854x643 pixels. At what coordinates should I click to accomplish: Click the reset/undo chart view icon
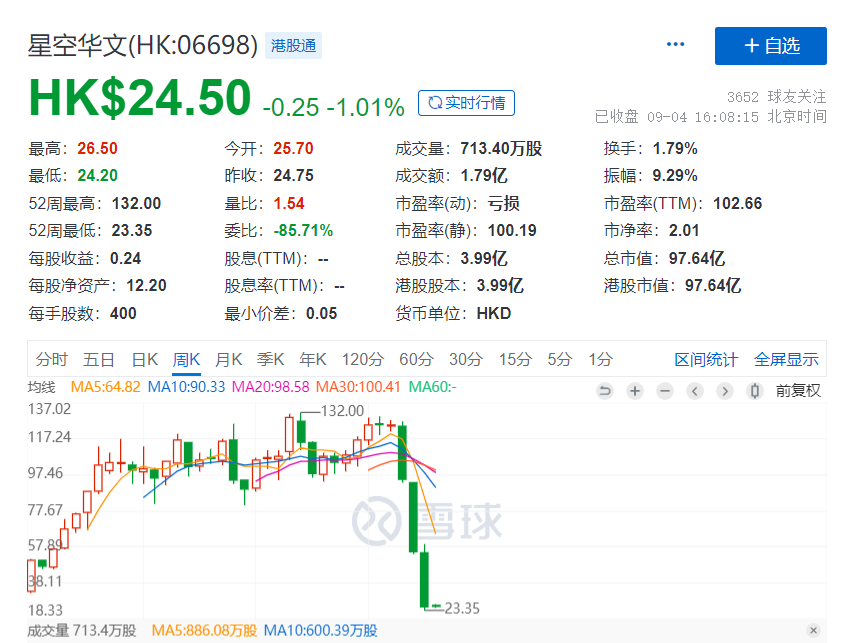pyautogui.click(x=604, y=391)
